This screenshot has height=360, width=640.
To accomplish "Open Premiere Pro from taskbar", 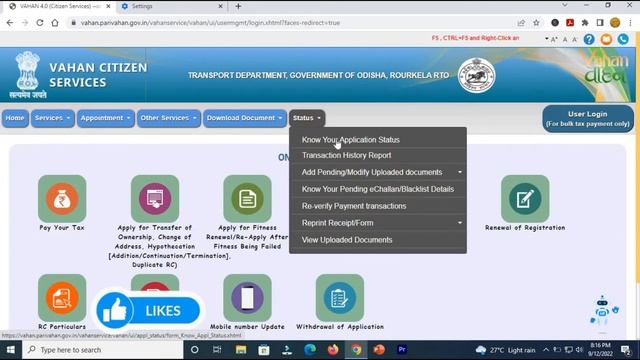I will click(x=402, y=350).
